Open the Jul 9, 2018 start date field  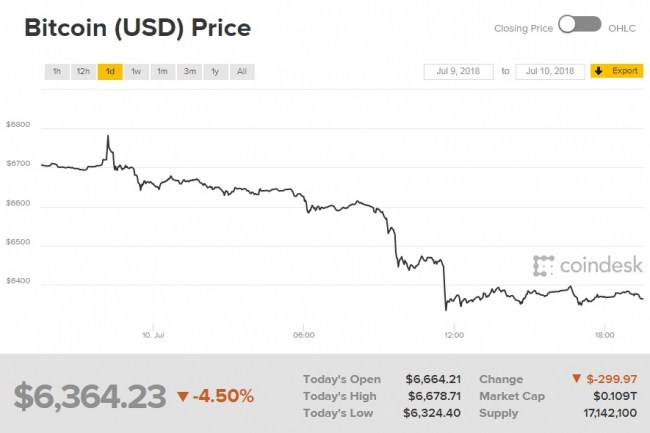tap(459, 71)
